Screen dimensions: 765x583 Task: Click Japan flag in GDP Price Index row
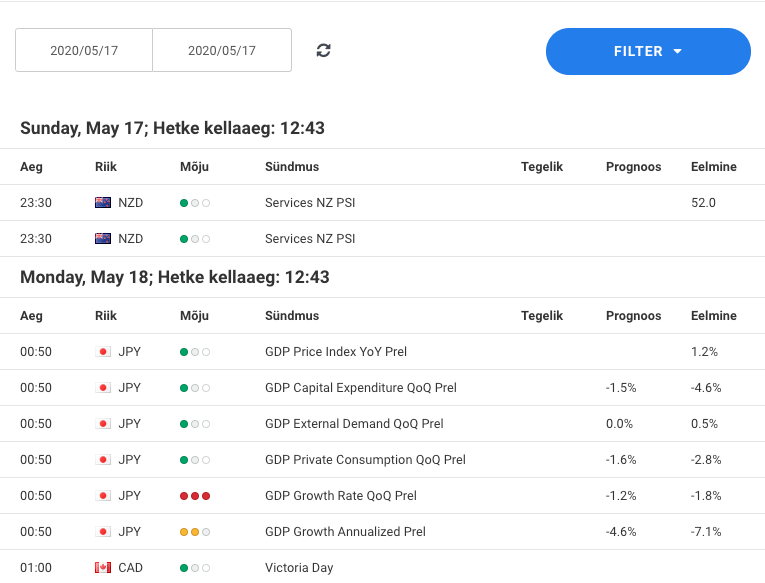[102, 352]
